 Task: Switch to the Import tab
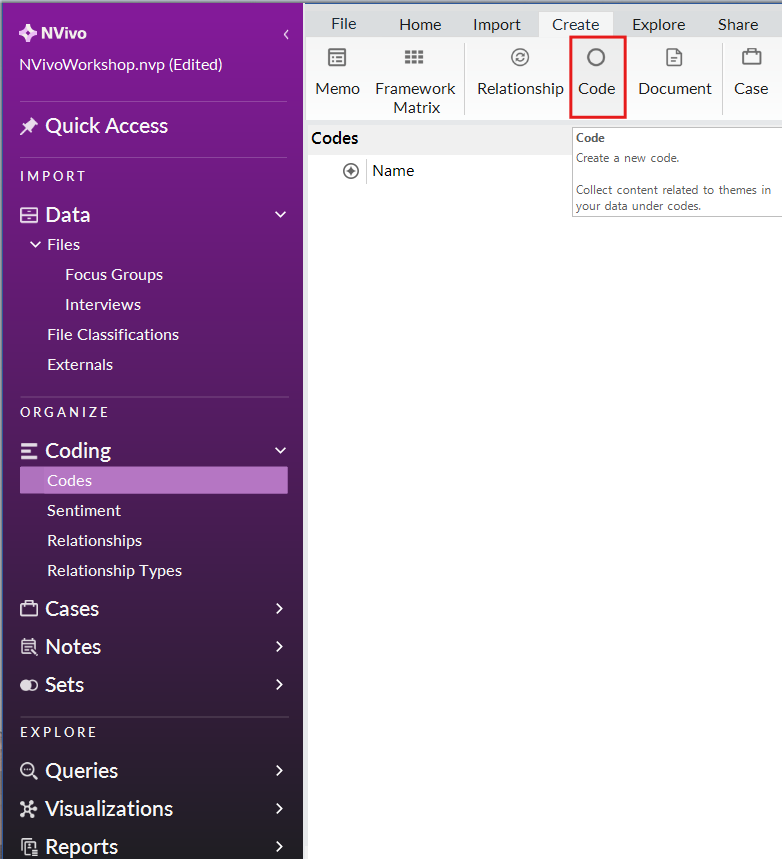coord(496,25)
